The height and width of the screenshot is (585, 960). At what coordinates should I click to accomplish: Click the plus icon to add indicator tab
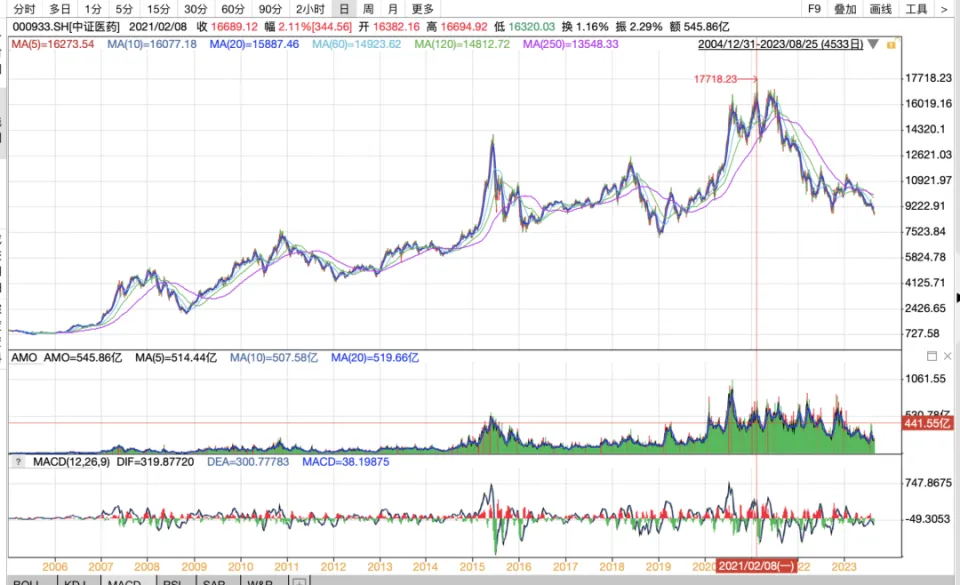click(299, 582)
